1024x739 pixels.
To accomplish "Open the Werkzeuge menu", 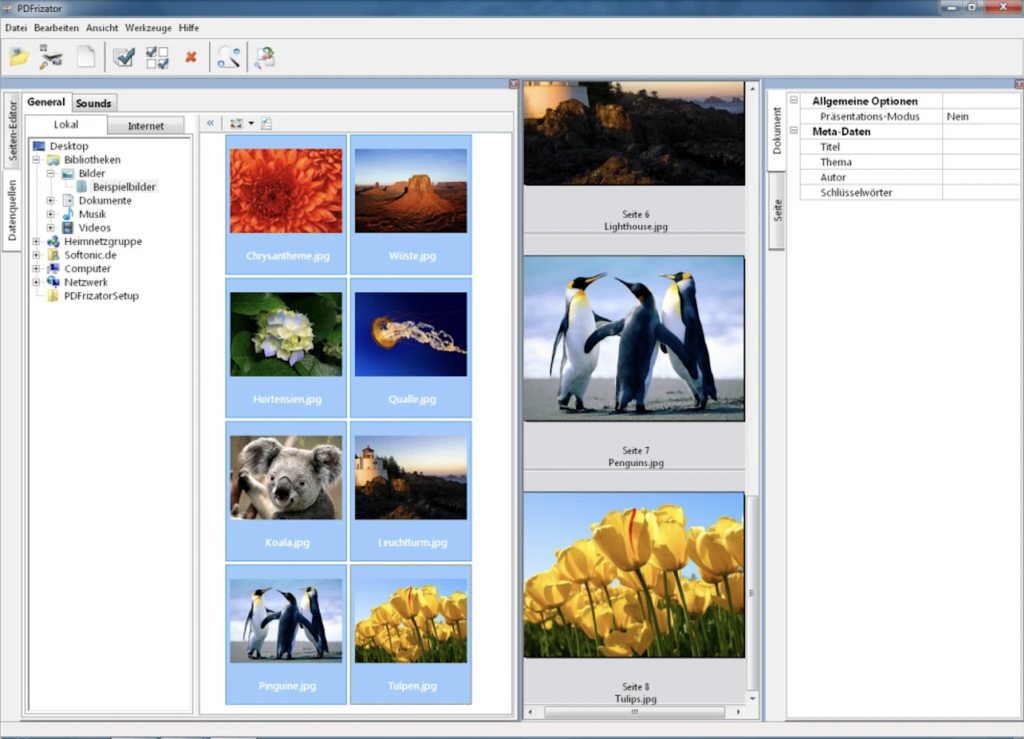I will click(148, 28).
